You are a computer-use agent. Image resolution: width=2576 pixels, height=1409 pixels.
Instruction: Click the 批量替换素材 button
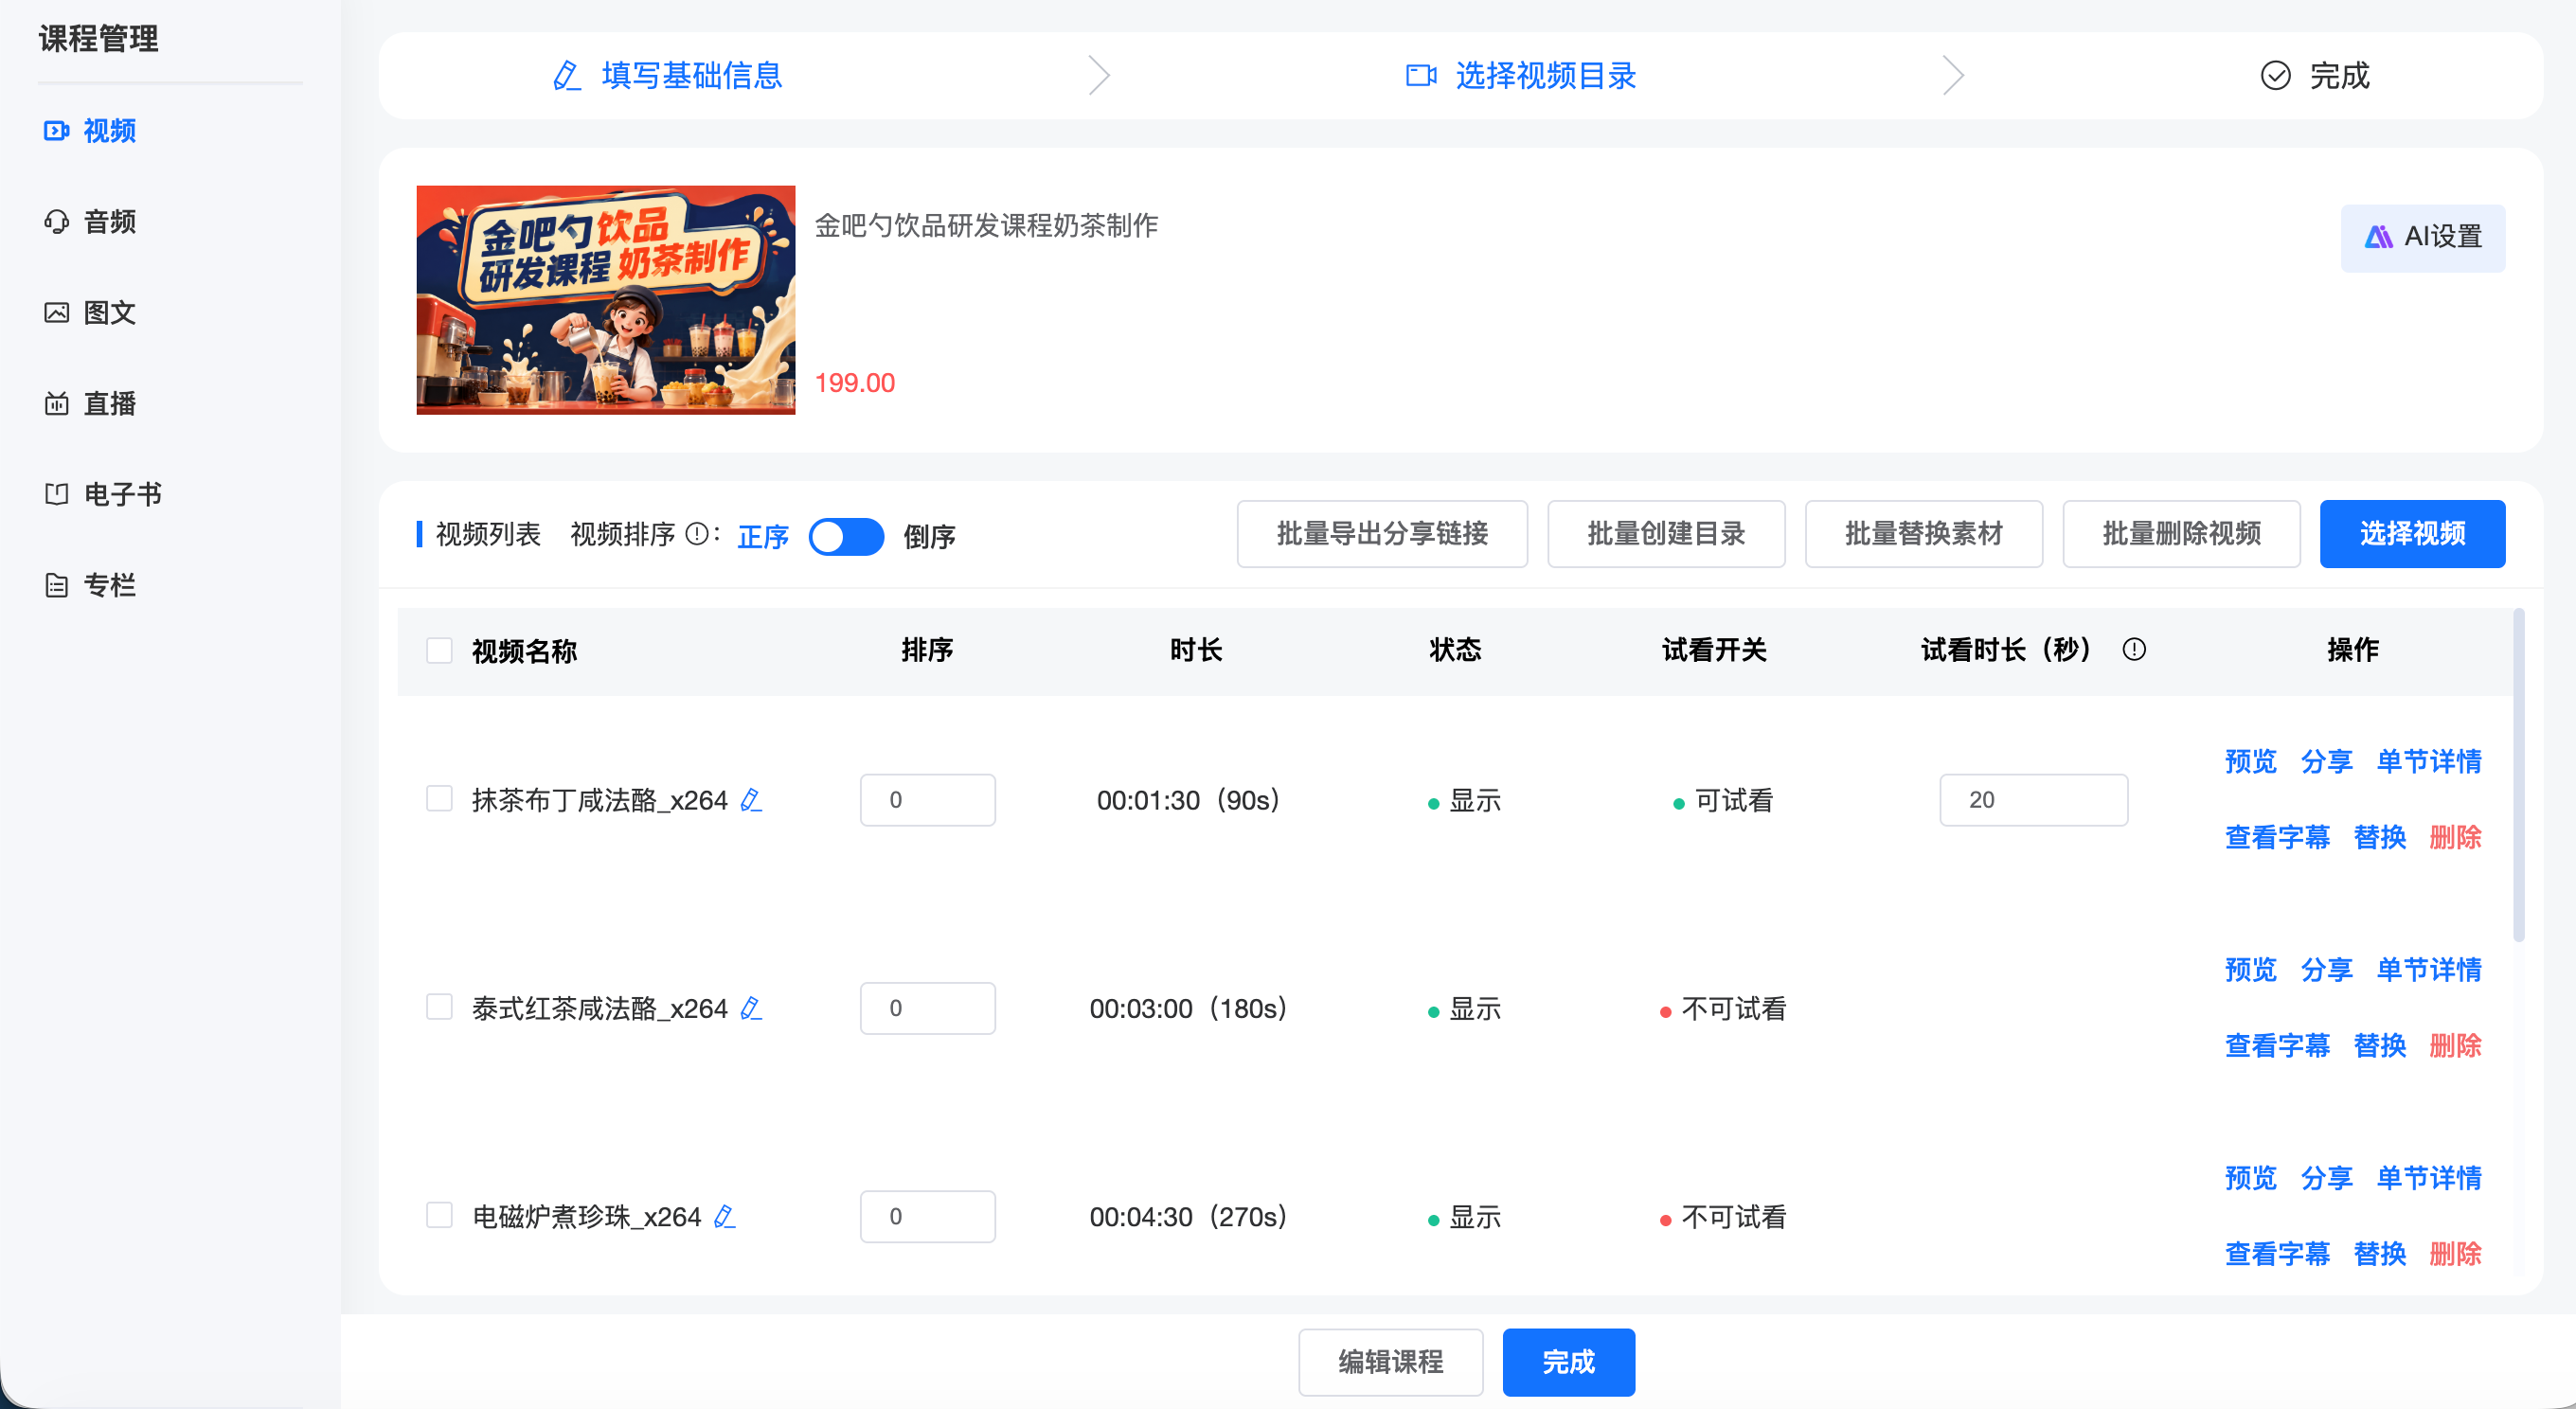tap(1923, 534)
